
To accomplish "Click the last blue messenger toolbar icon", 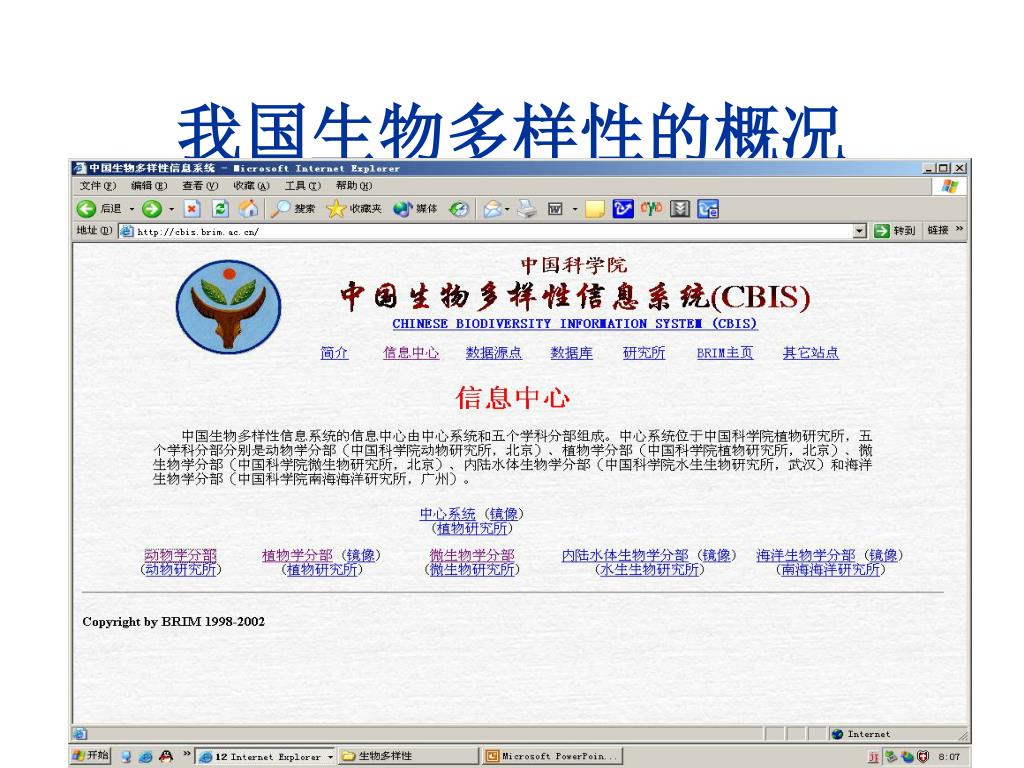I will (x=708, y=209).
